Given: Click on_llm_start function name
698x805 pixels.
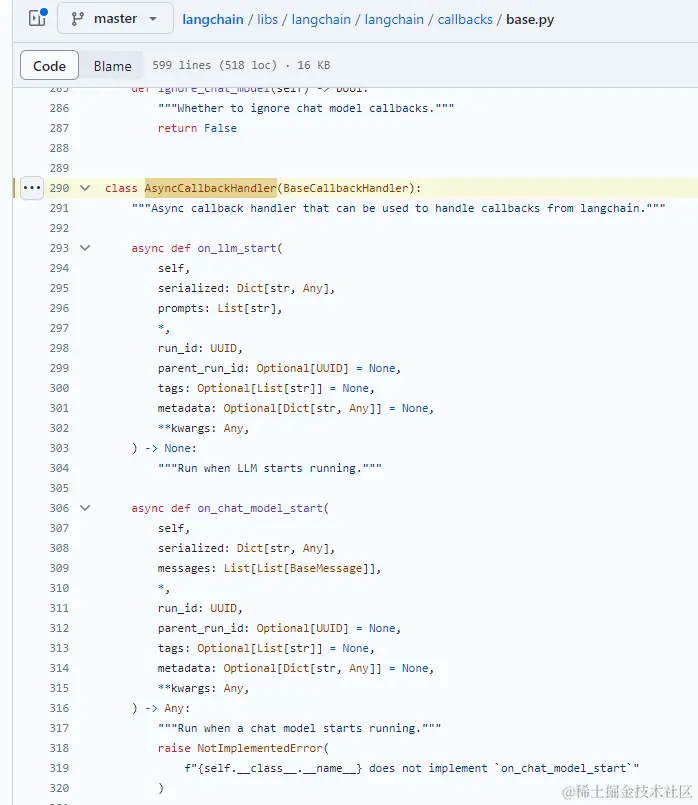Looking at the screenshot, I should 237,248.
